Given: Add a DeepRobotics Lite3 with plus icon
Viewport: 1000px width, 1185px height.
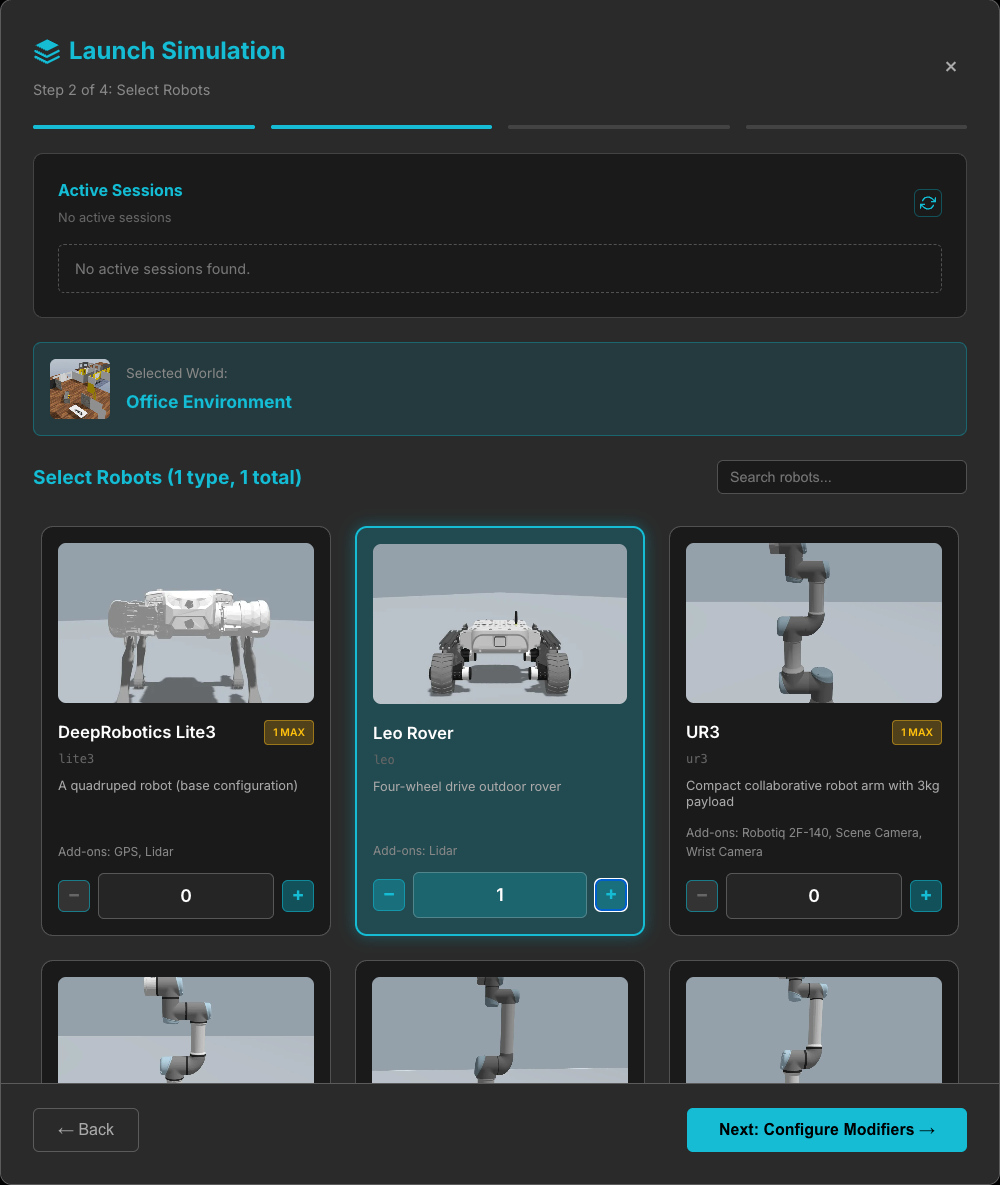Looking at the screenshot, I should coord(297,896).
